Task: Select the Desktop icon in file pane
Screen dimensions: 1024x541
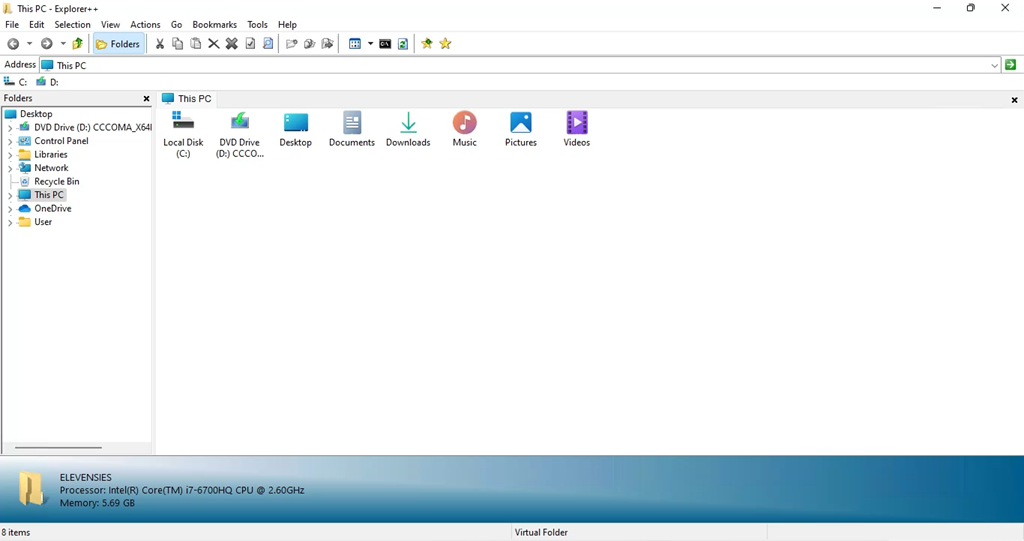Action: click(x=296, y=129)
